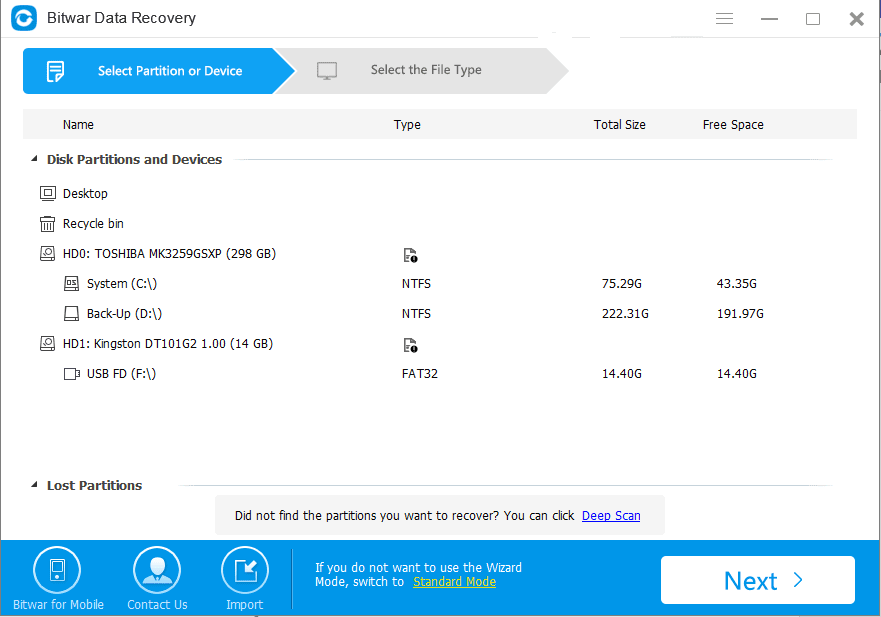Click the NTFS type of Back-Up (D:\)

click(416, 314)
